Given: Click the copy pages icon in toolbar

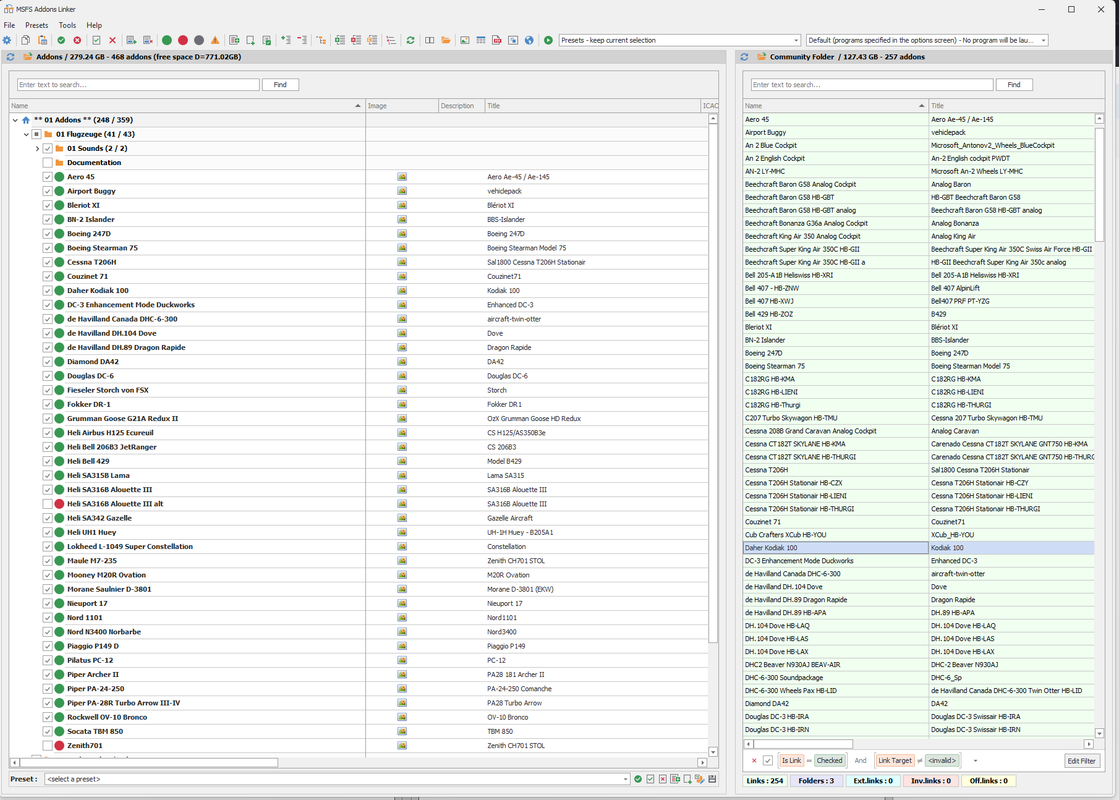Looking at the screenshot, I should pos(26,41).
